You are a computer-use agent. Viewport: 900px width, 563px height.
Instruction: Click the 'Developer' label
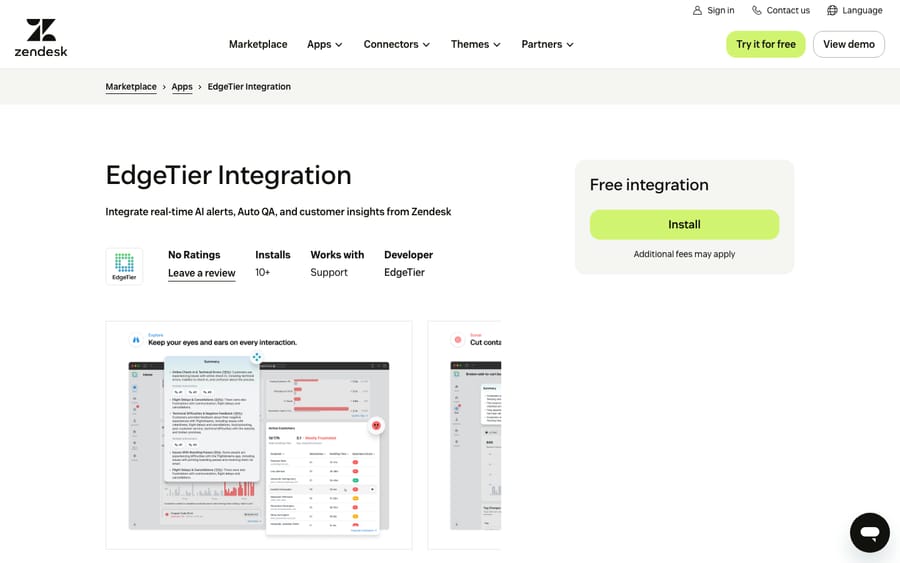coord(408,255)
